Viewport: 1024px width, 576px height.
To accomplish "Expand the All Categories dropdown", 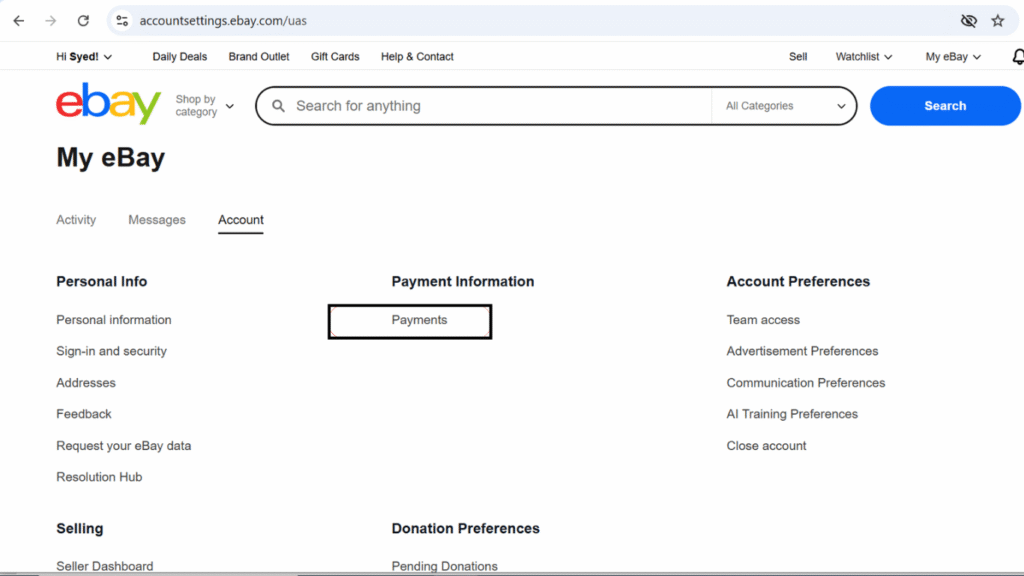I will click(x=784, y=105).
